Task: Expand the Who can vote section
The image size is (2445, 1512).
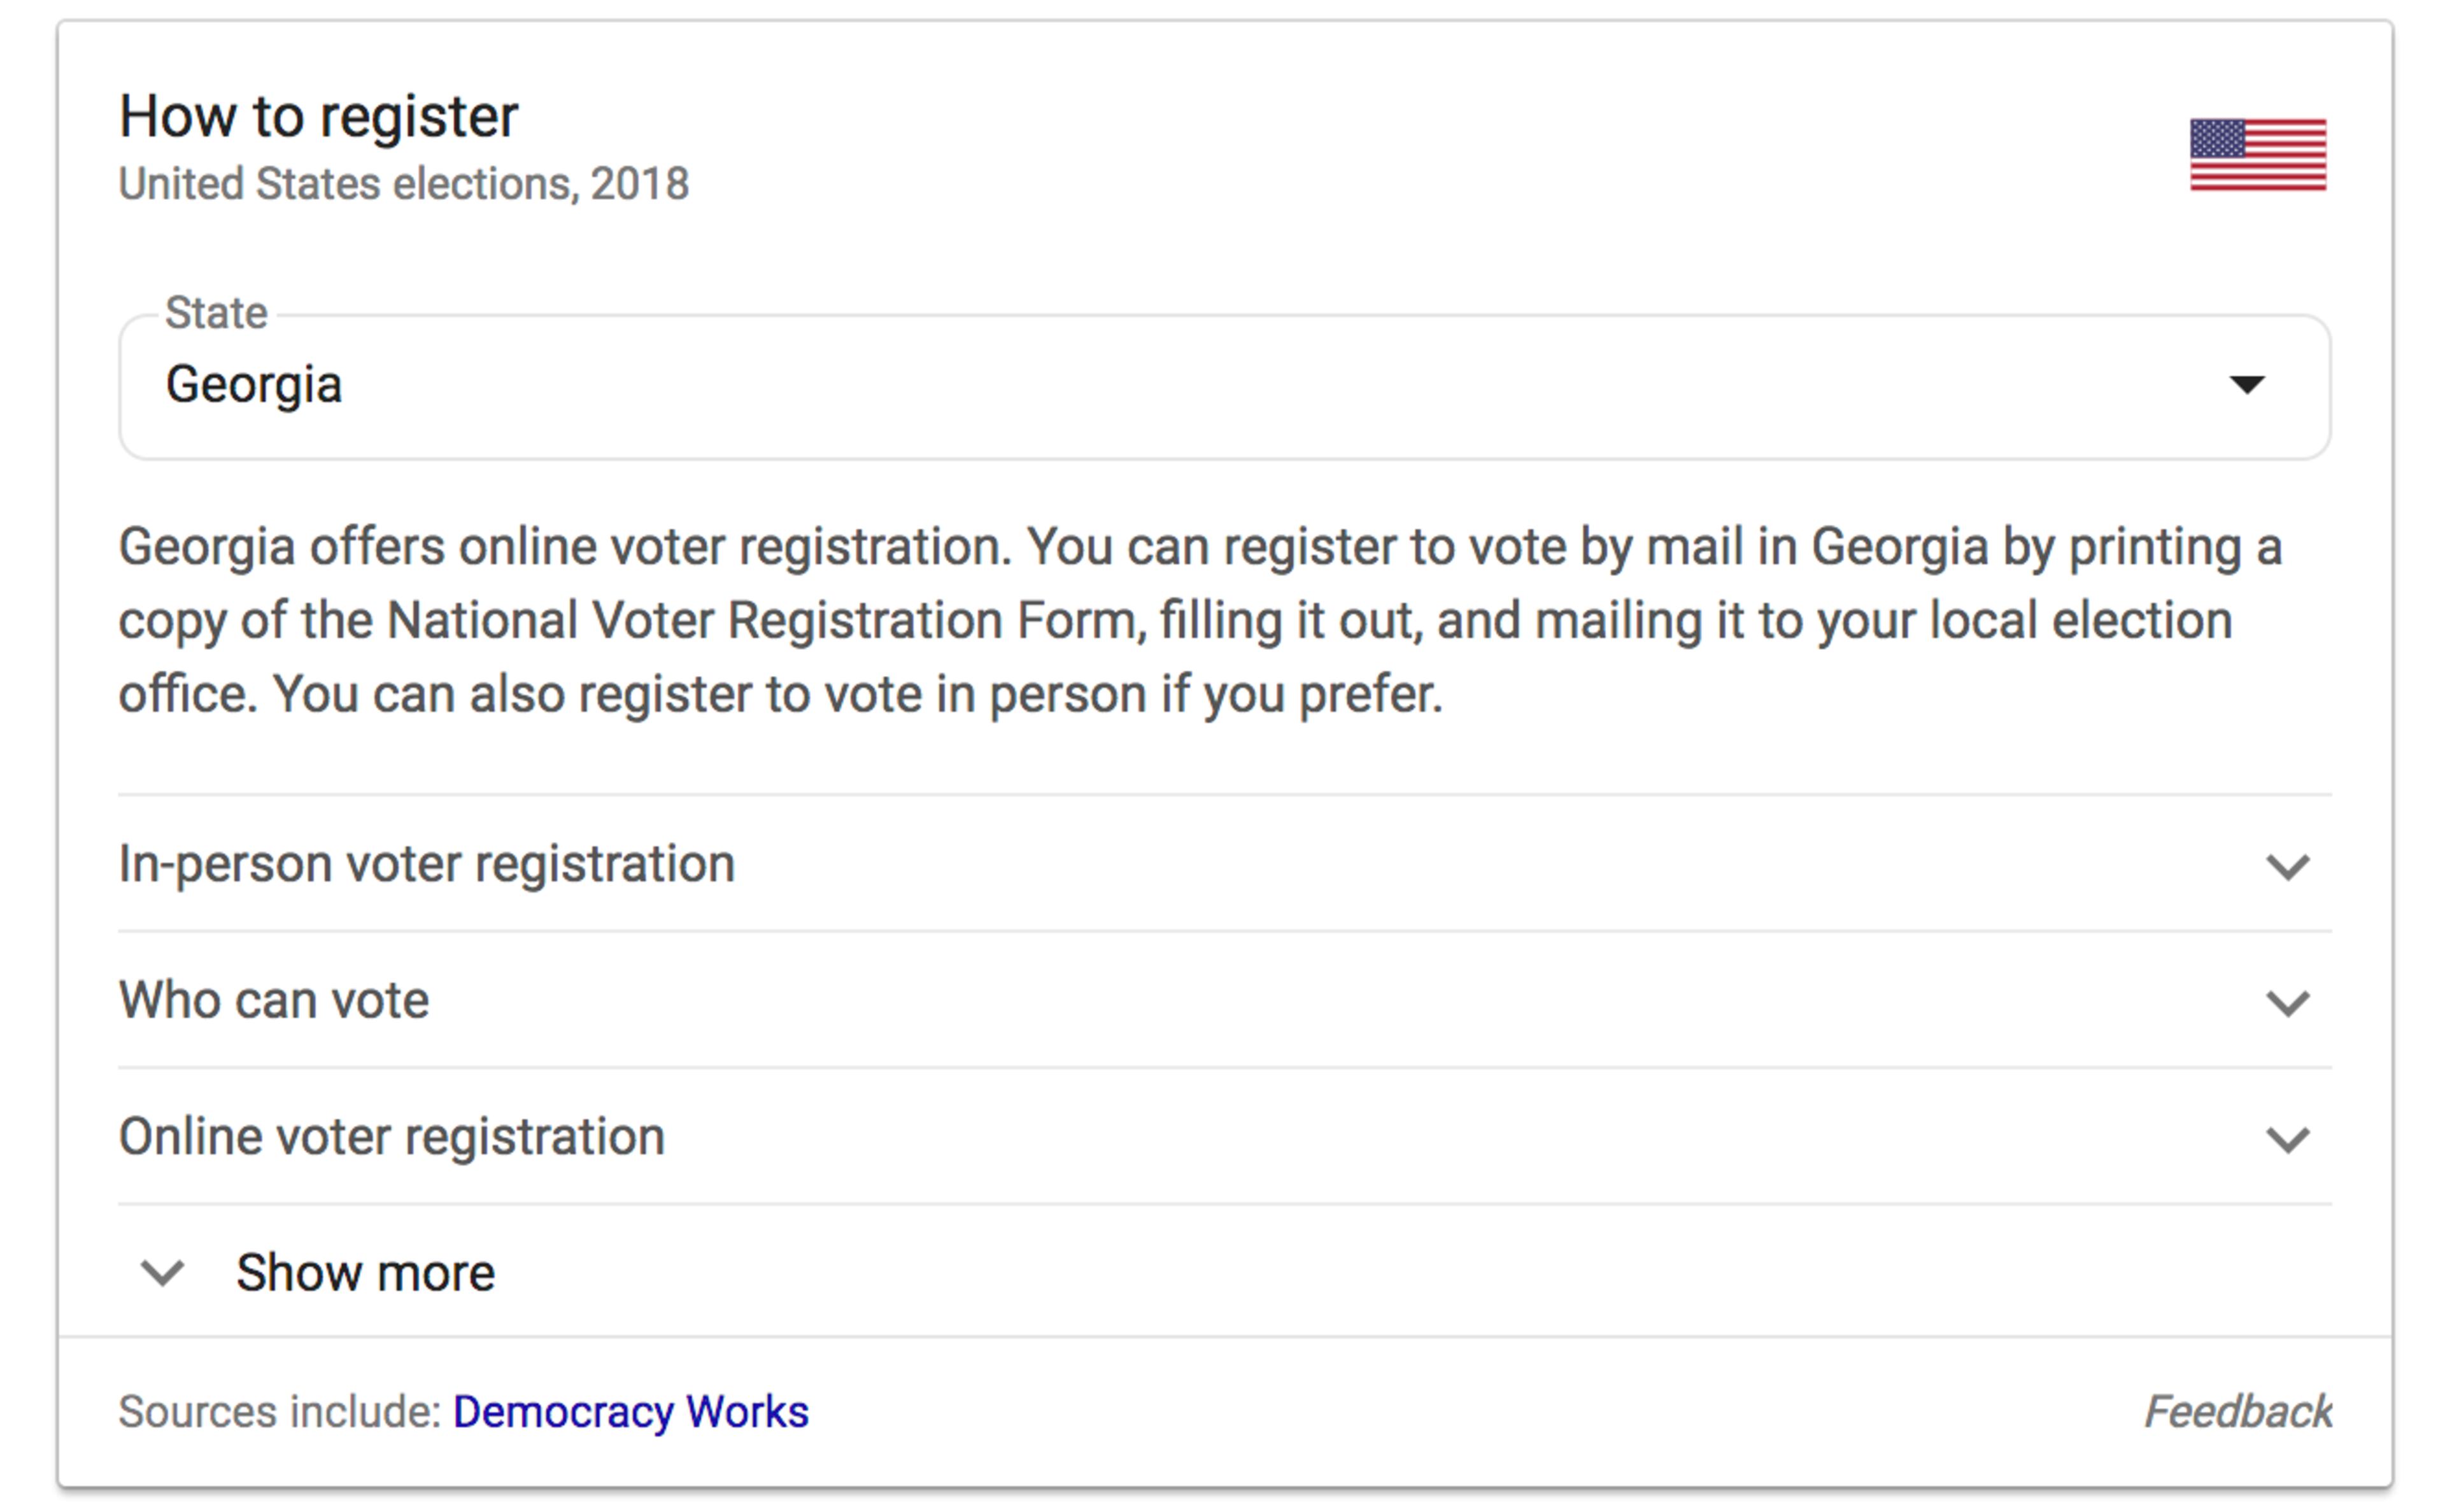Action: pos(274,1000)
